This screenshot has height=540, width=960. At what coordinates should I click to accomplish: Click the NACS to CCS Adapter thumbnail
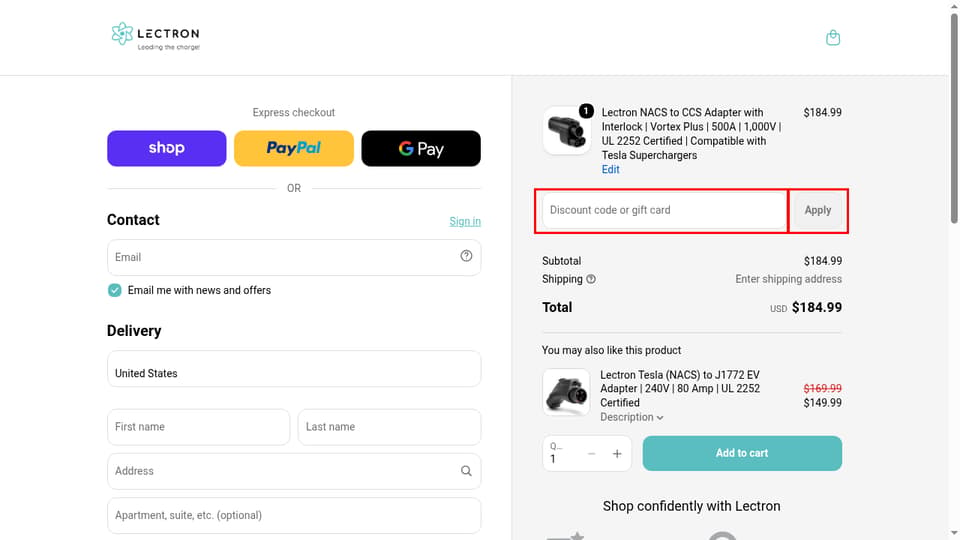point(566,130)
